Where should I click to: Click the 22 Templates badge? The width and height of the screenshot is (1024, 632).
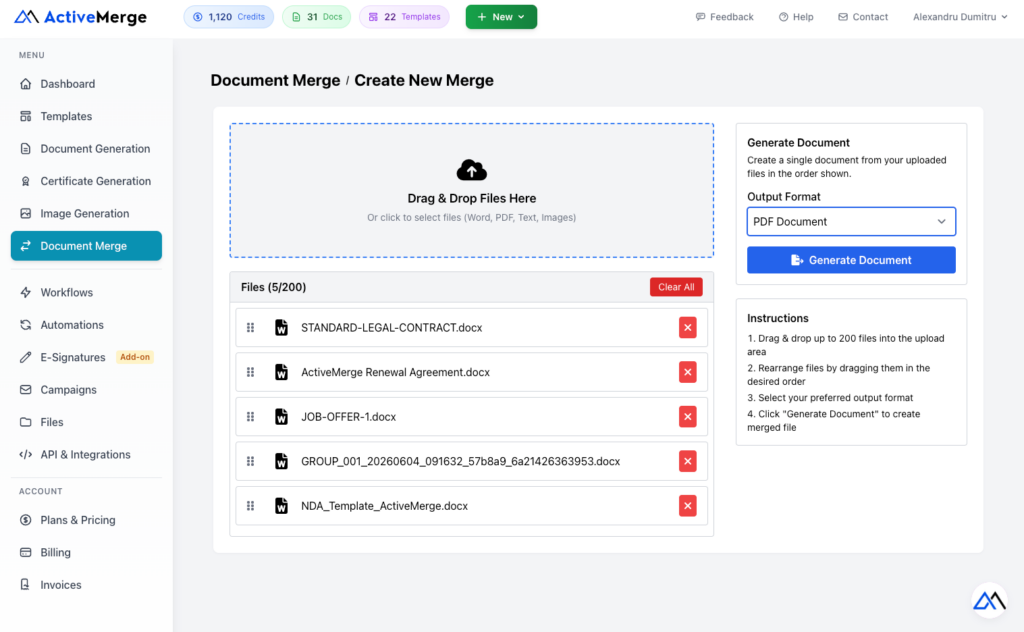pos(404,17)
